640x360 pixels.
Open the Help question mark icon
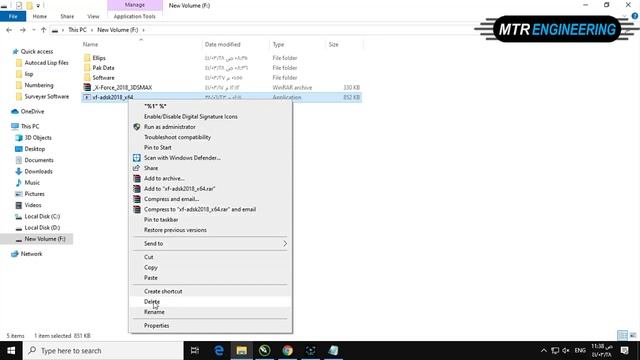point(635,16)
